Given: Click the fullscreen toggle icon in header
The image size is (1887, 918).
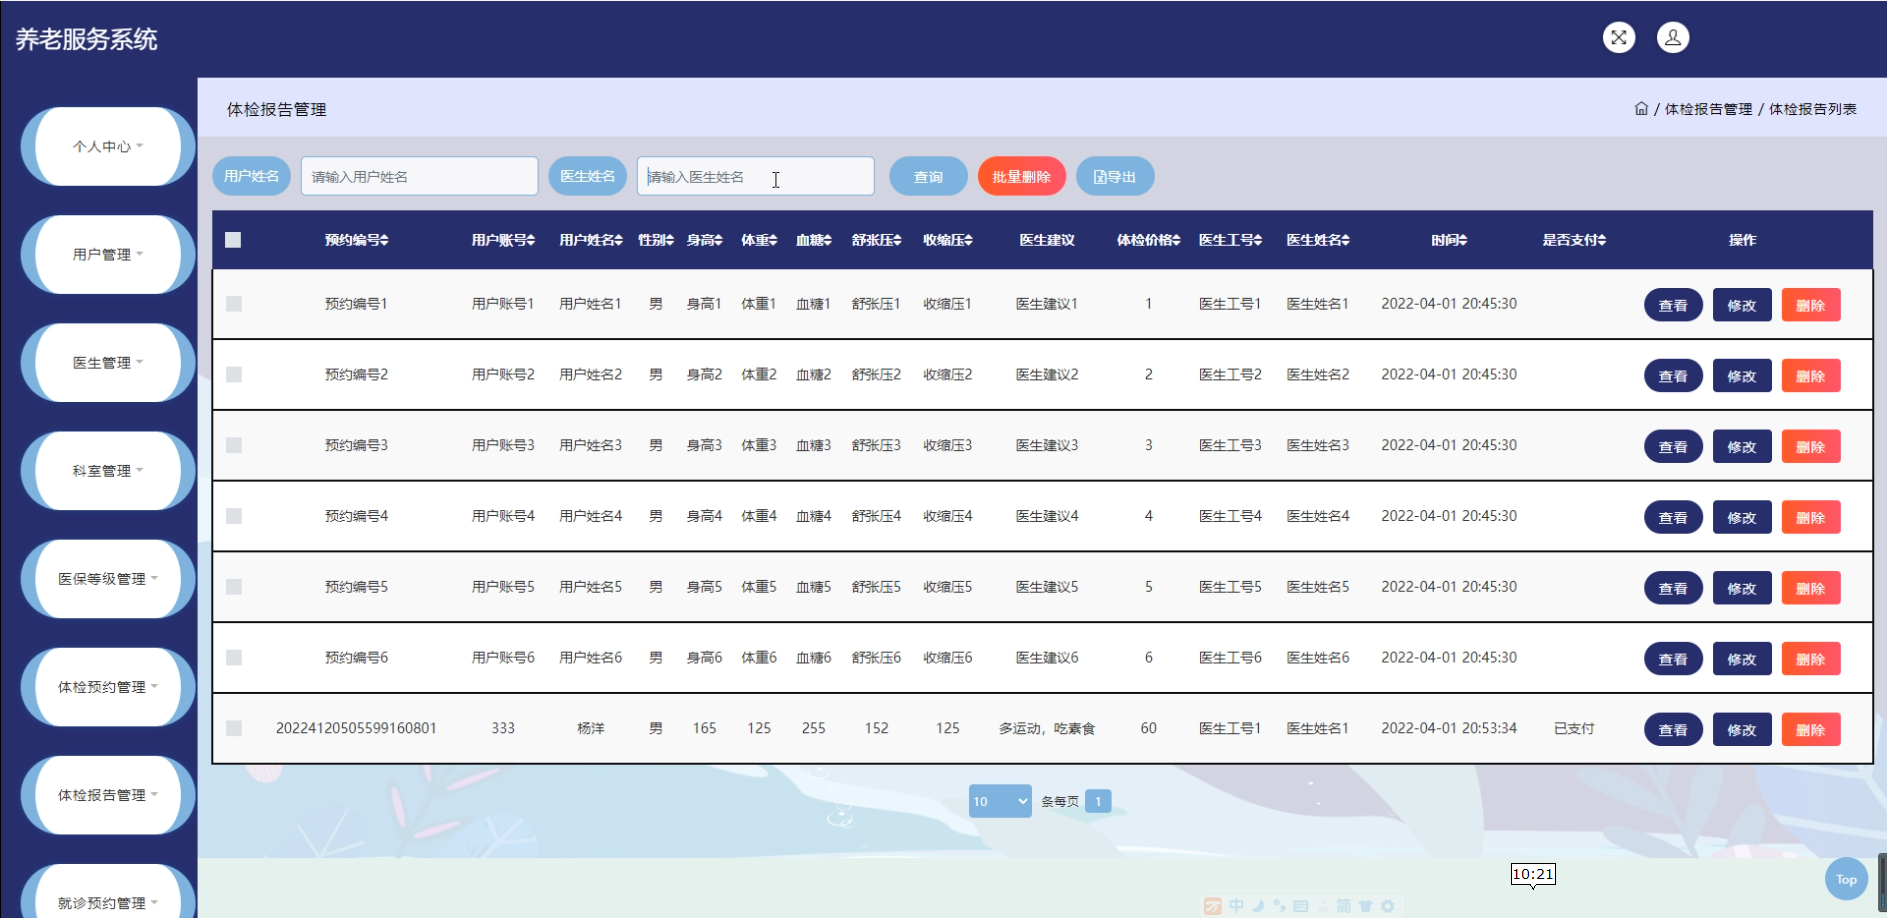Looking at the screenshot, I should point(1619,38).
